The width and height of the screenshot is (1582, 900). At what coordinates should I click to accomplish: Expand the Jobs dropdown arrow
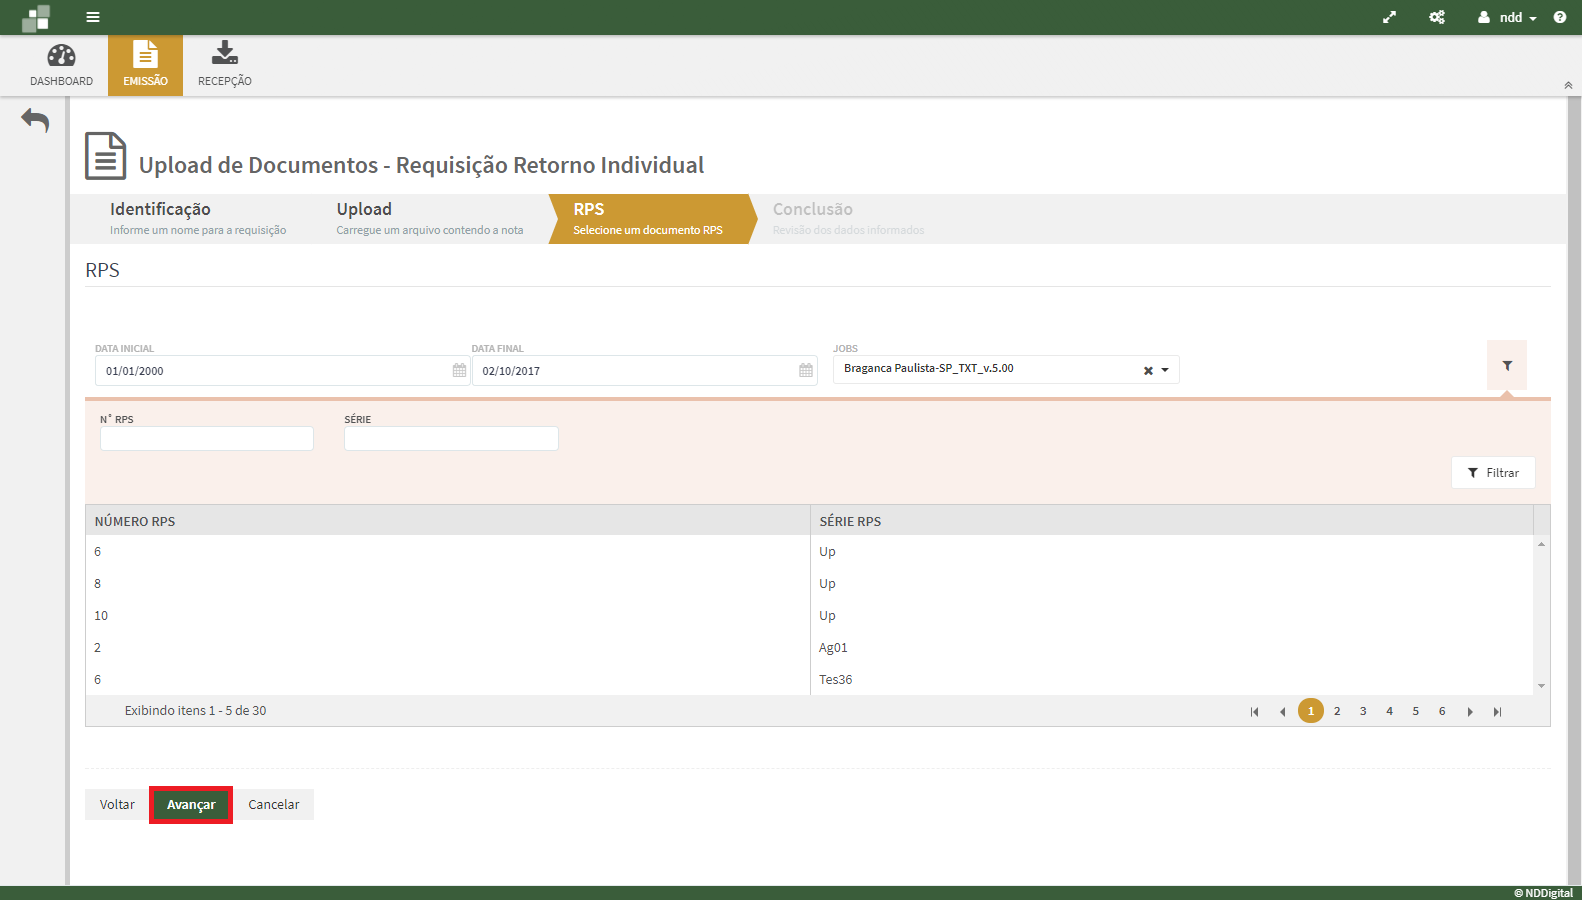[1165, 370]
